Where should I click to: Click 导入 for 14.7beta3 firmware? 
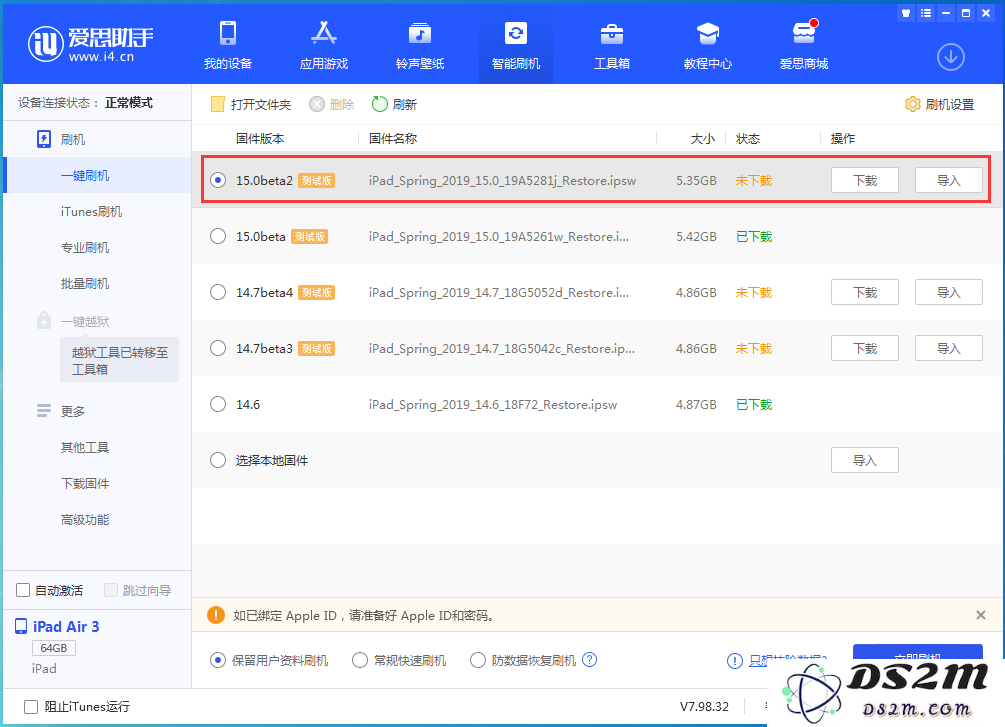[x=949, y=348]
